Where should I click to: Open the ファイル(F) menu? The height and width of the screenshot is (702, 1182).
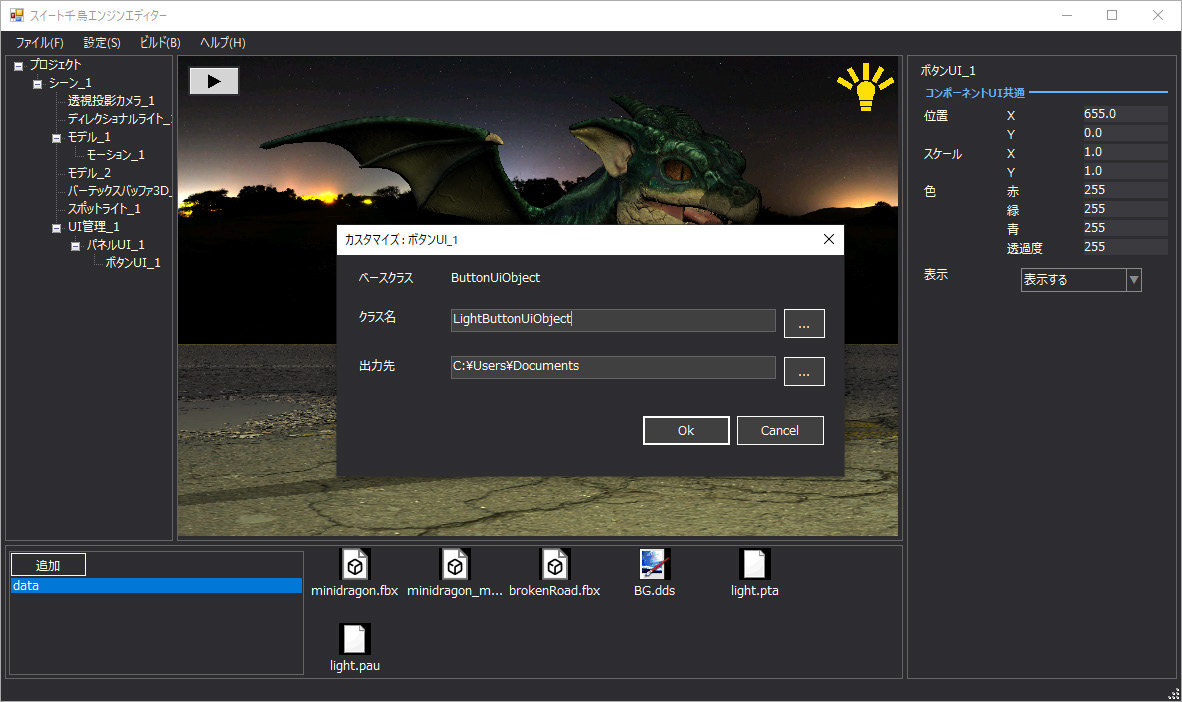click(x=39, y=43)
